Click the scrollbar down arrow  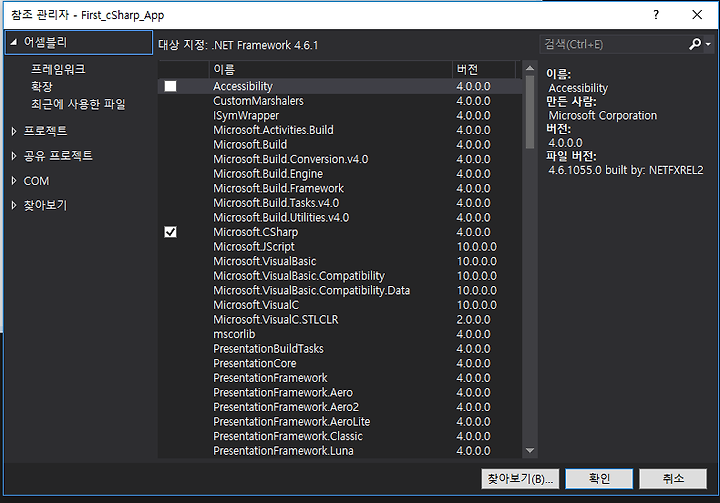[x=530, y=451]
